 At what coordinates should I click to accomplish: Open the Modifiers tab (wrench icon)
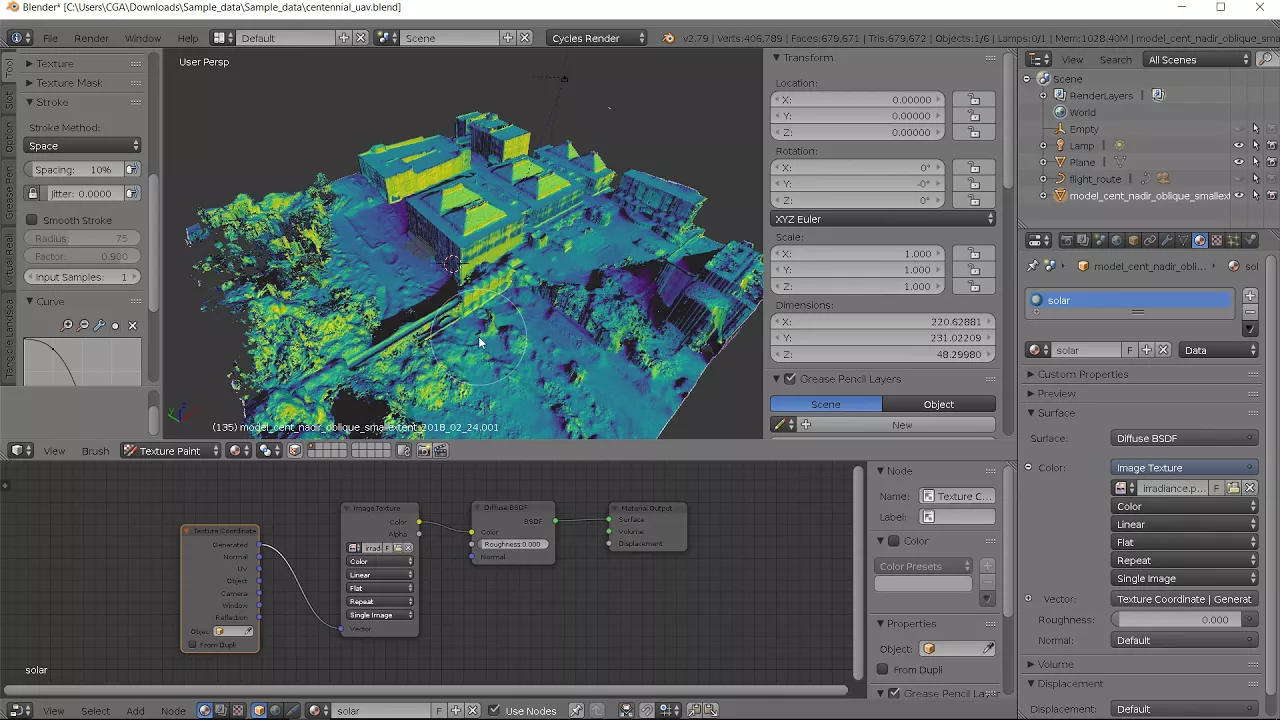[1166, 240]
